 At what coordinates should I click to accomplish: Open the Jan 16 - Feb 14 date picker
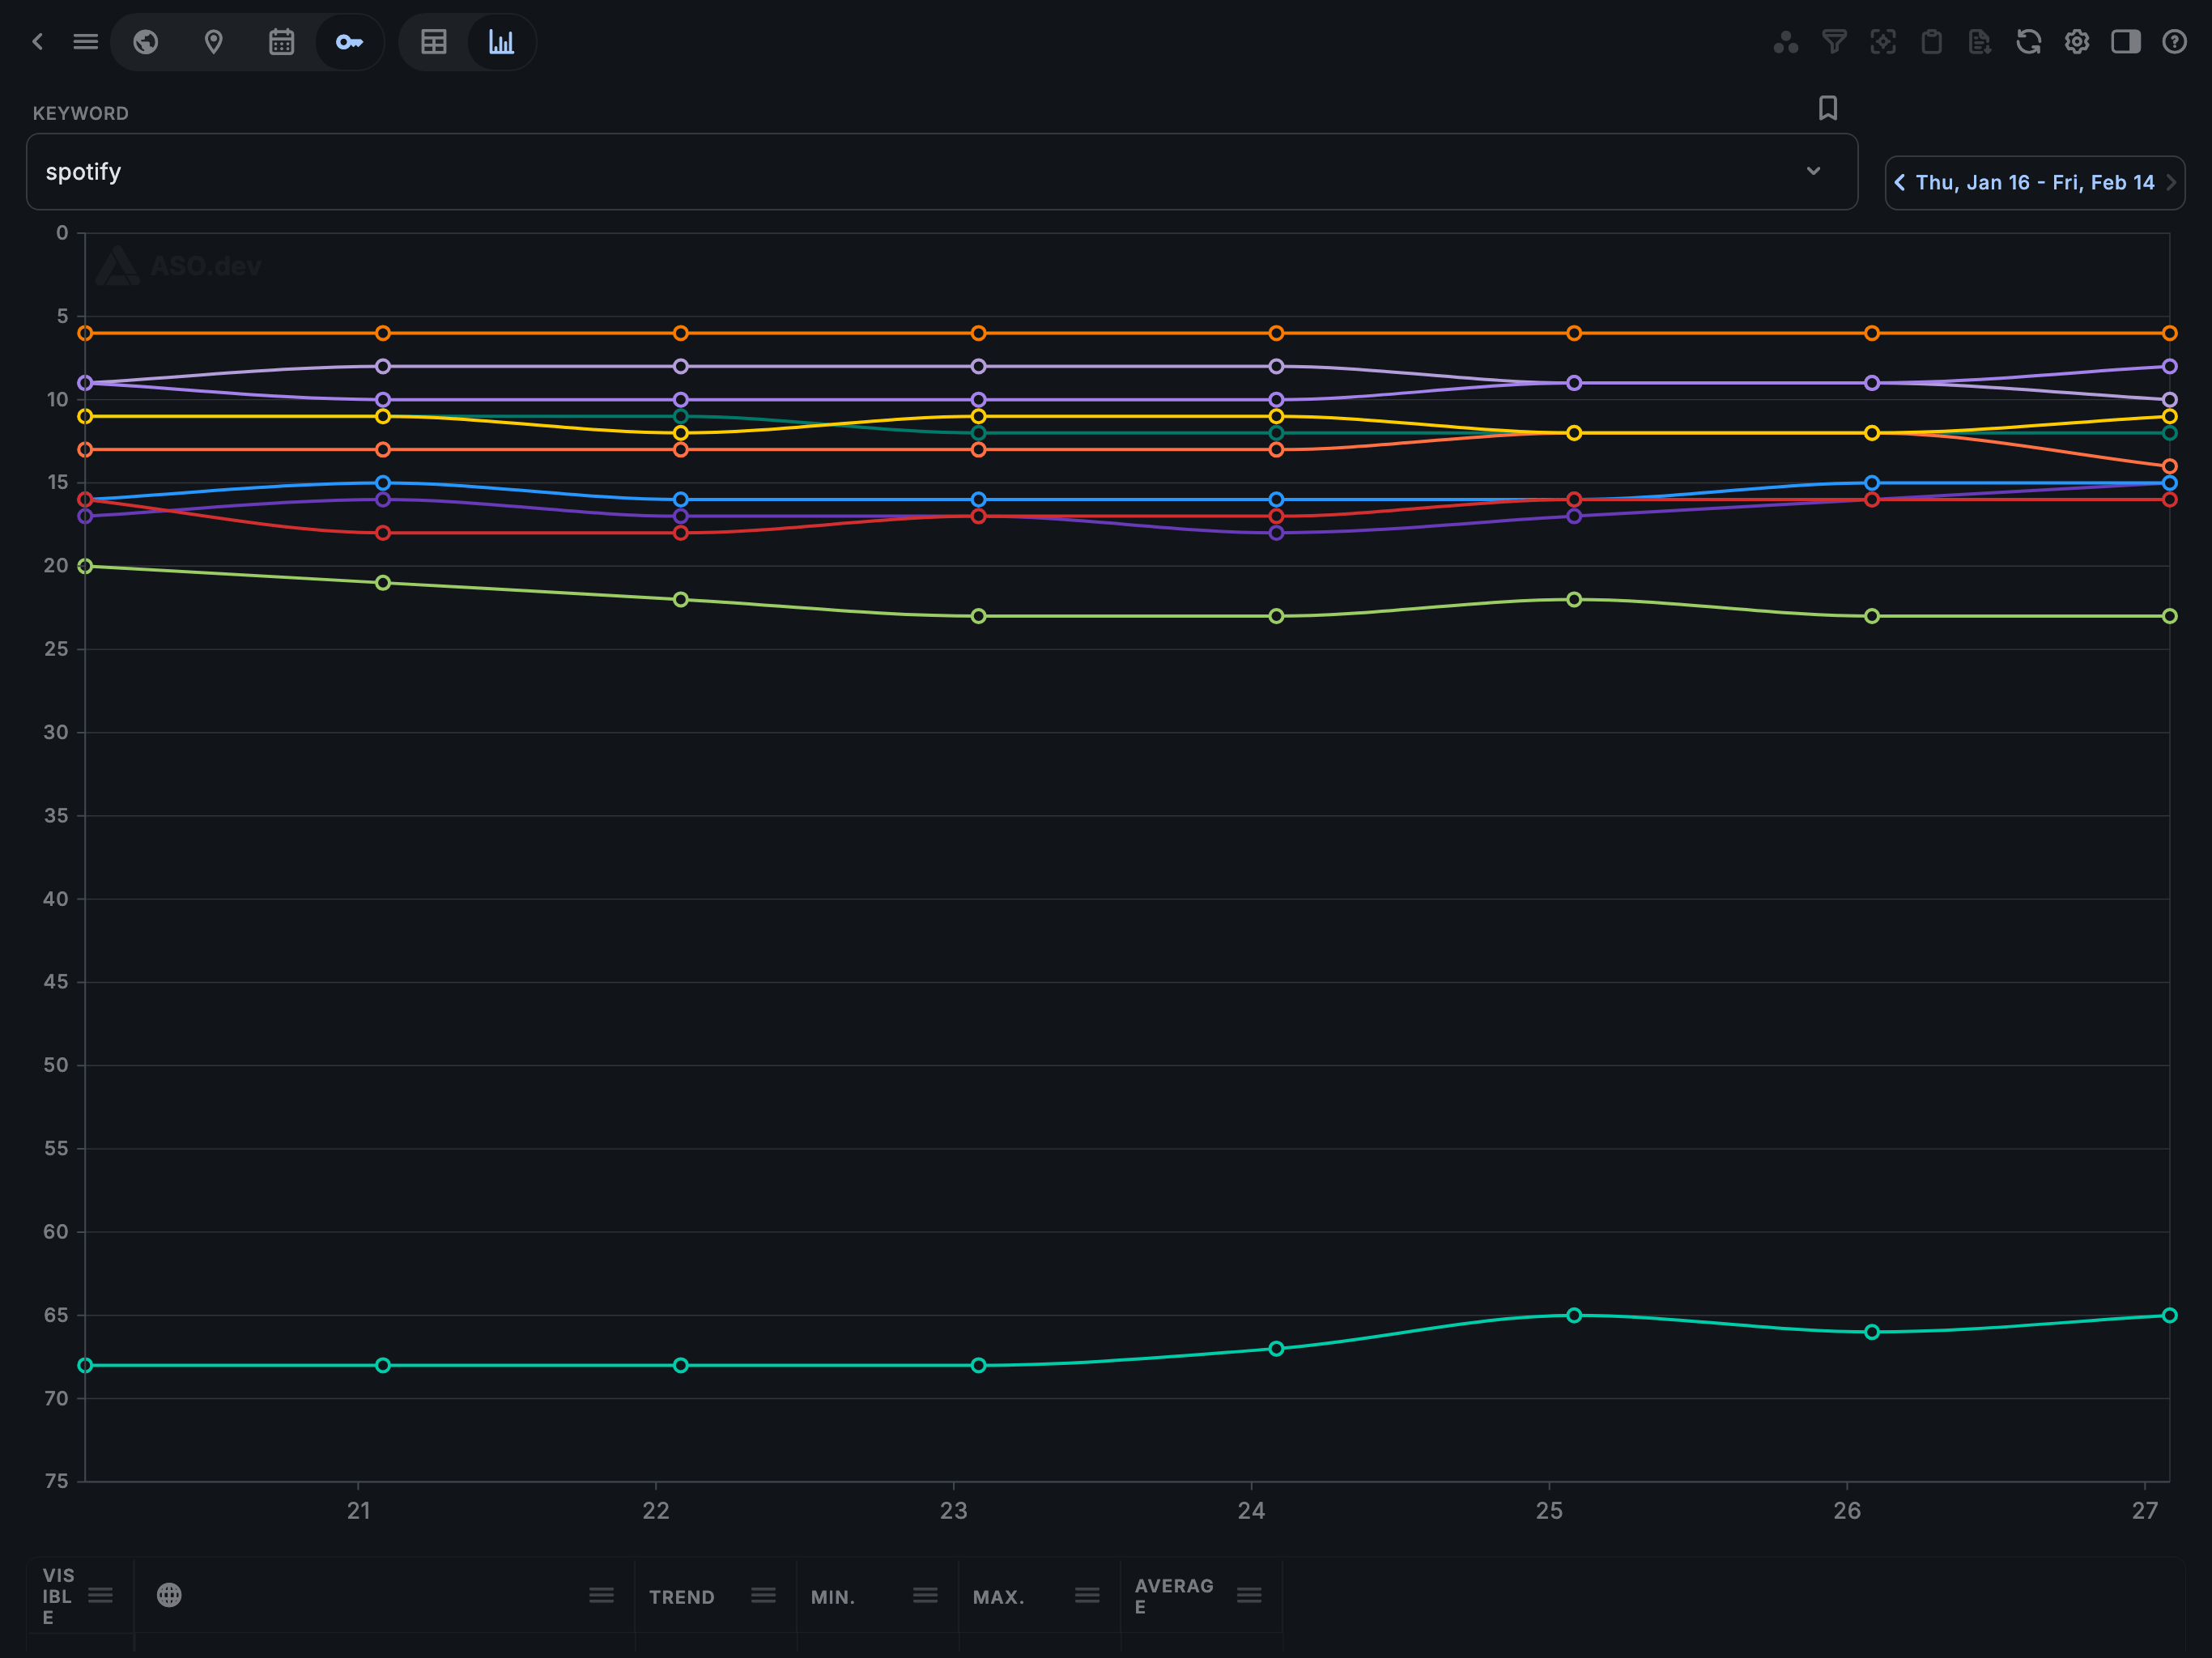point(2034,182)
